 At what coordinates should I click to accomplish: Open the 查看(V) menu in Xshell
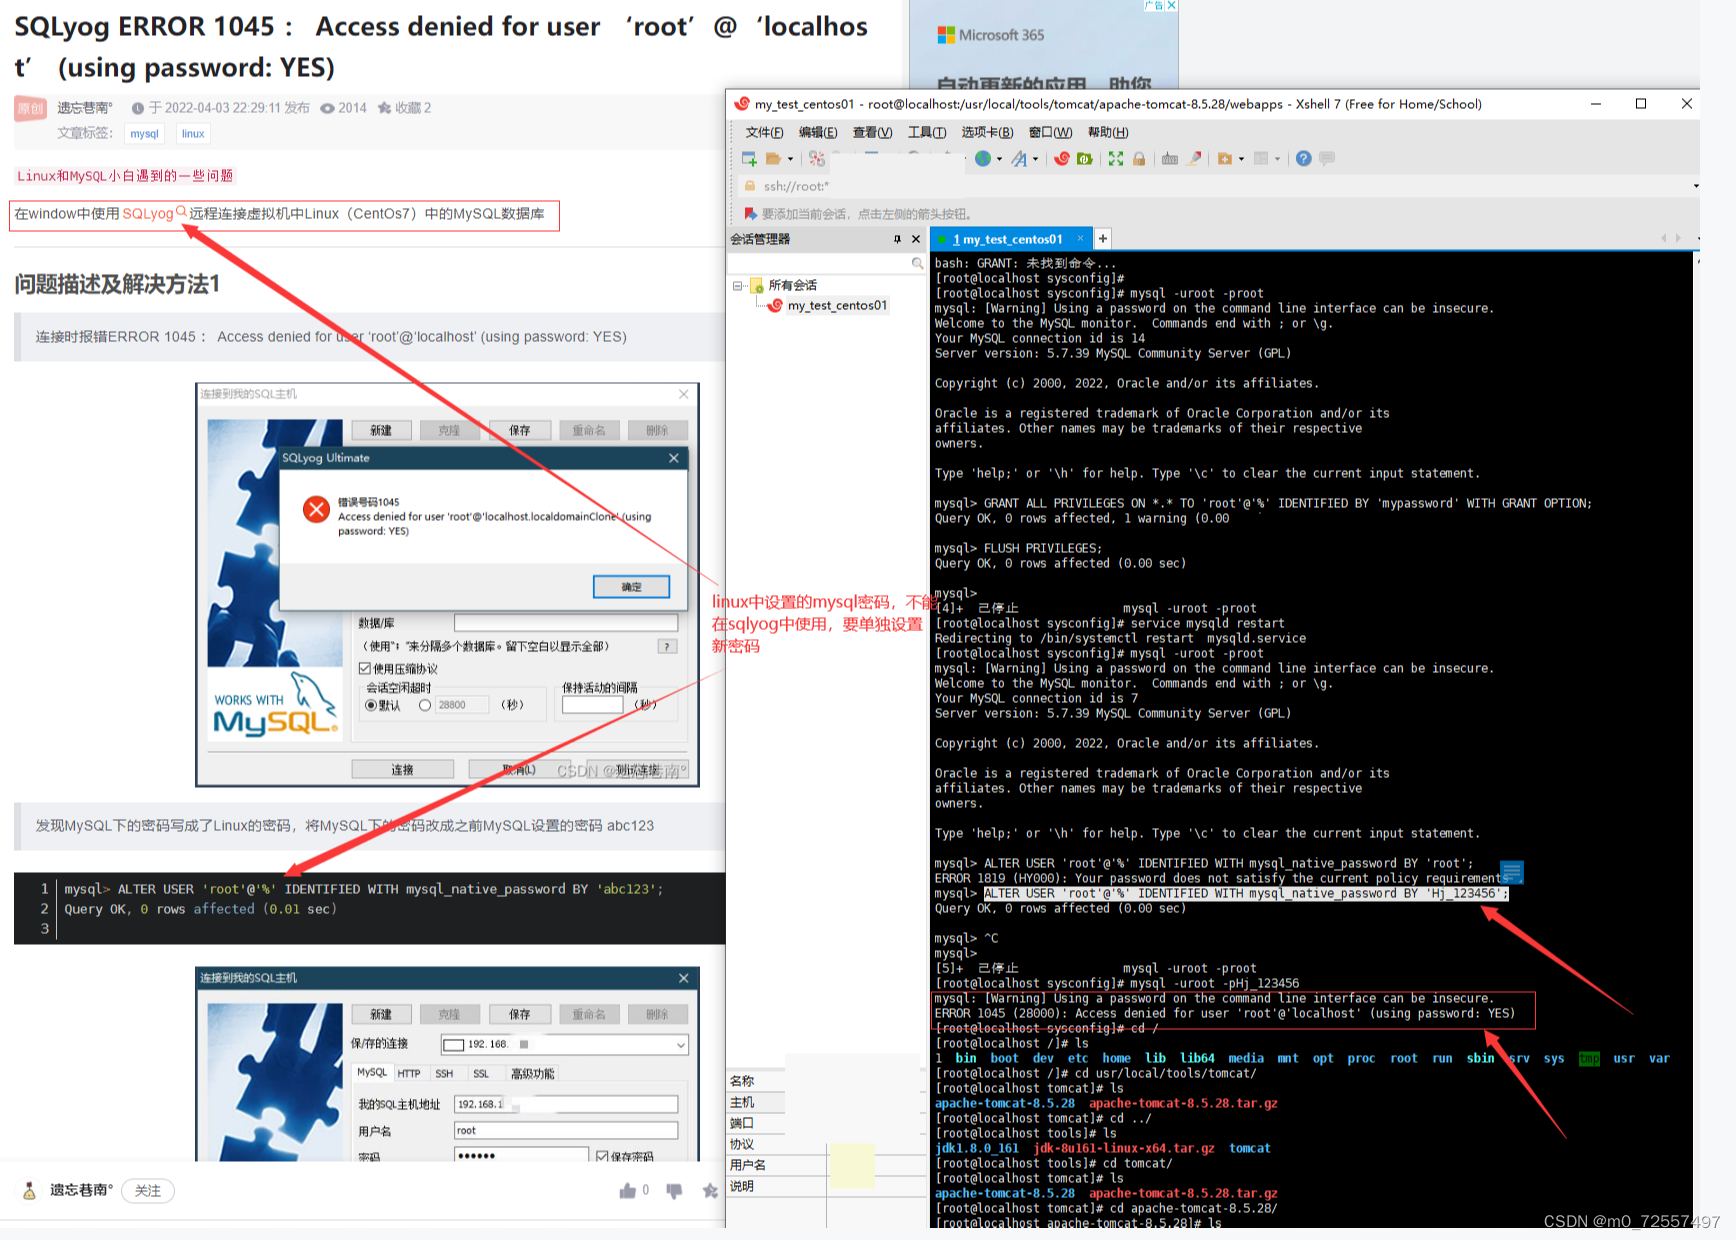[x=872, y=132]
